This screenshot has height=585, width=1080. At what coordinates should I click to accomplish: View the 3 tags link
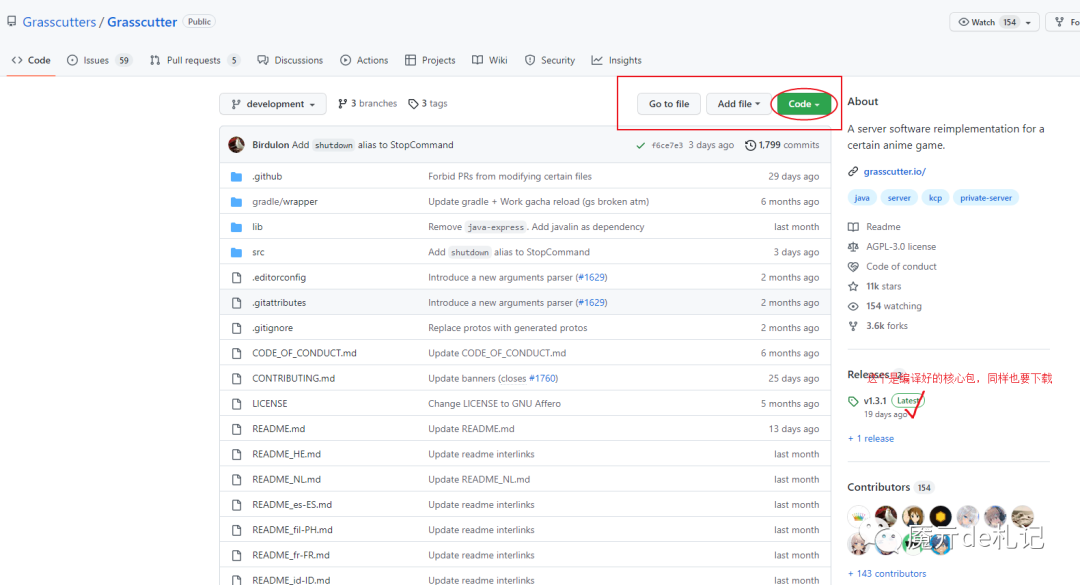[x=428, y=103]
